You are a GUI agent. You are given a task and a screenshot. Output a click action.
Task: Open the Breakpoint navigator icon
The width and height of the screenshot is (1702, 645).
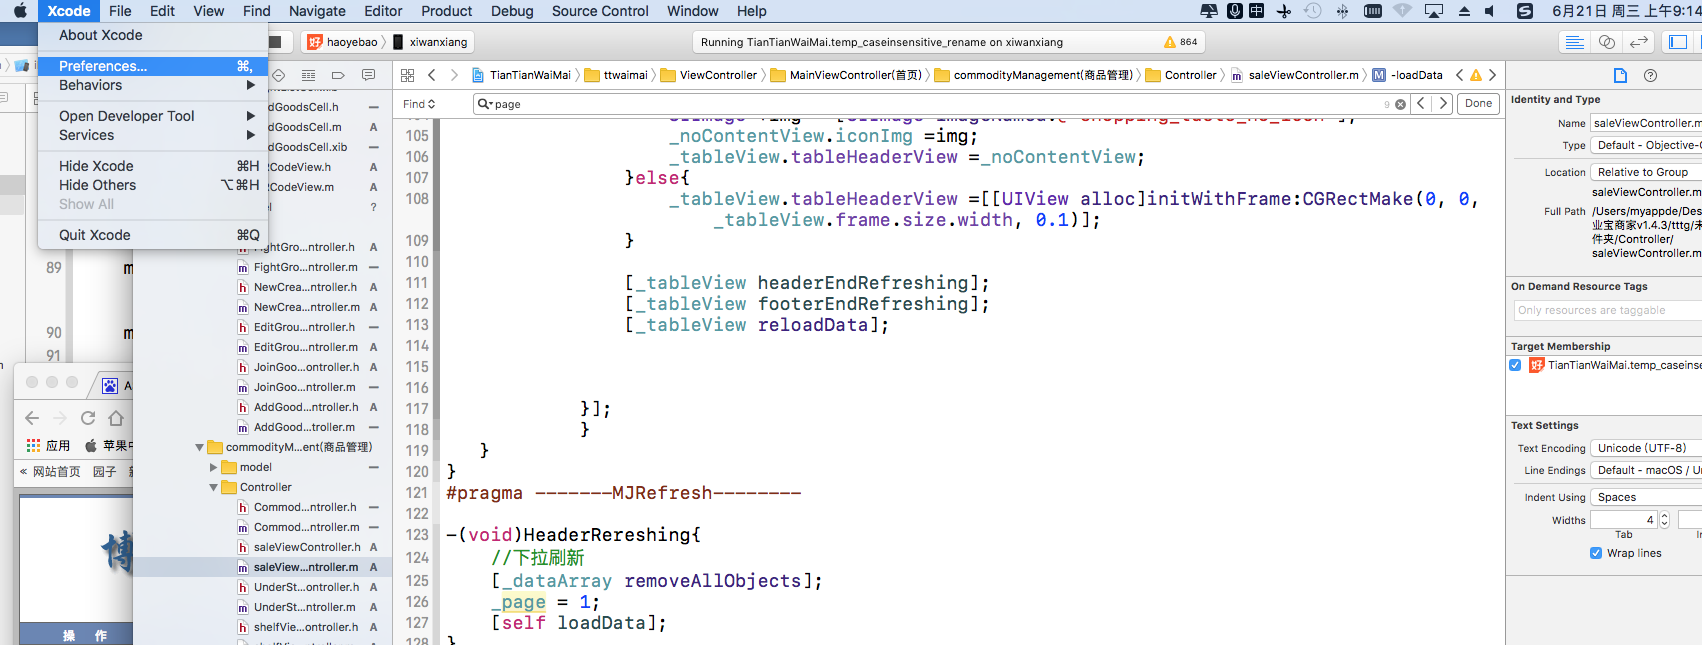[338, 76]
